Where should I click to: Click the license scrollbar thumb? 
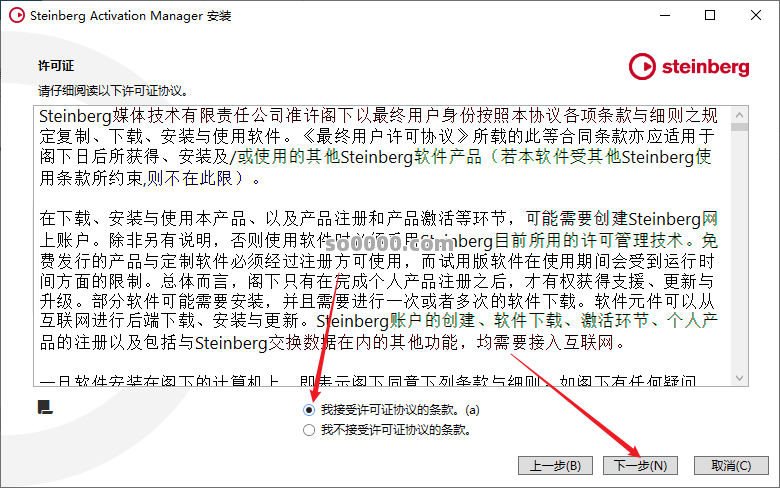coord(739,127)
